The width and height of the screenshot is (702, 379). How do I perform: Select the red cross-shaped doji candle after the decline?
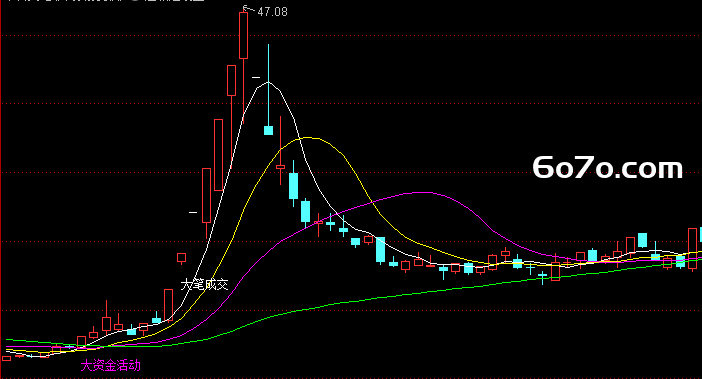(x=318, y=223)
